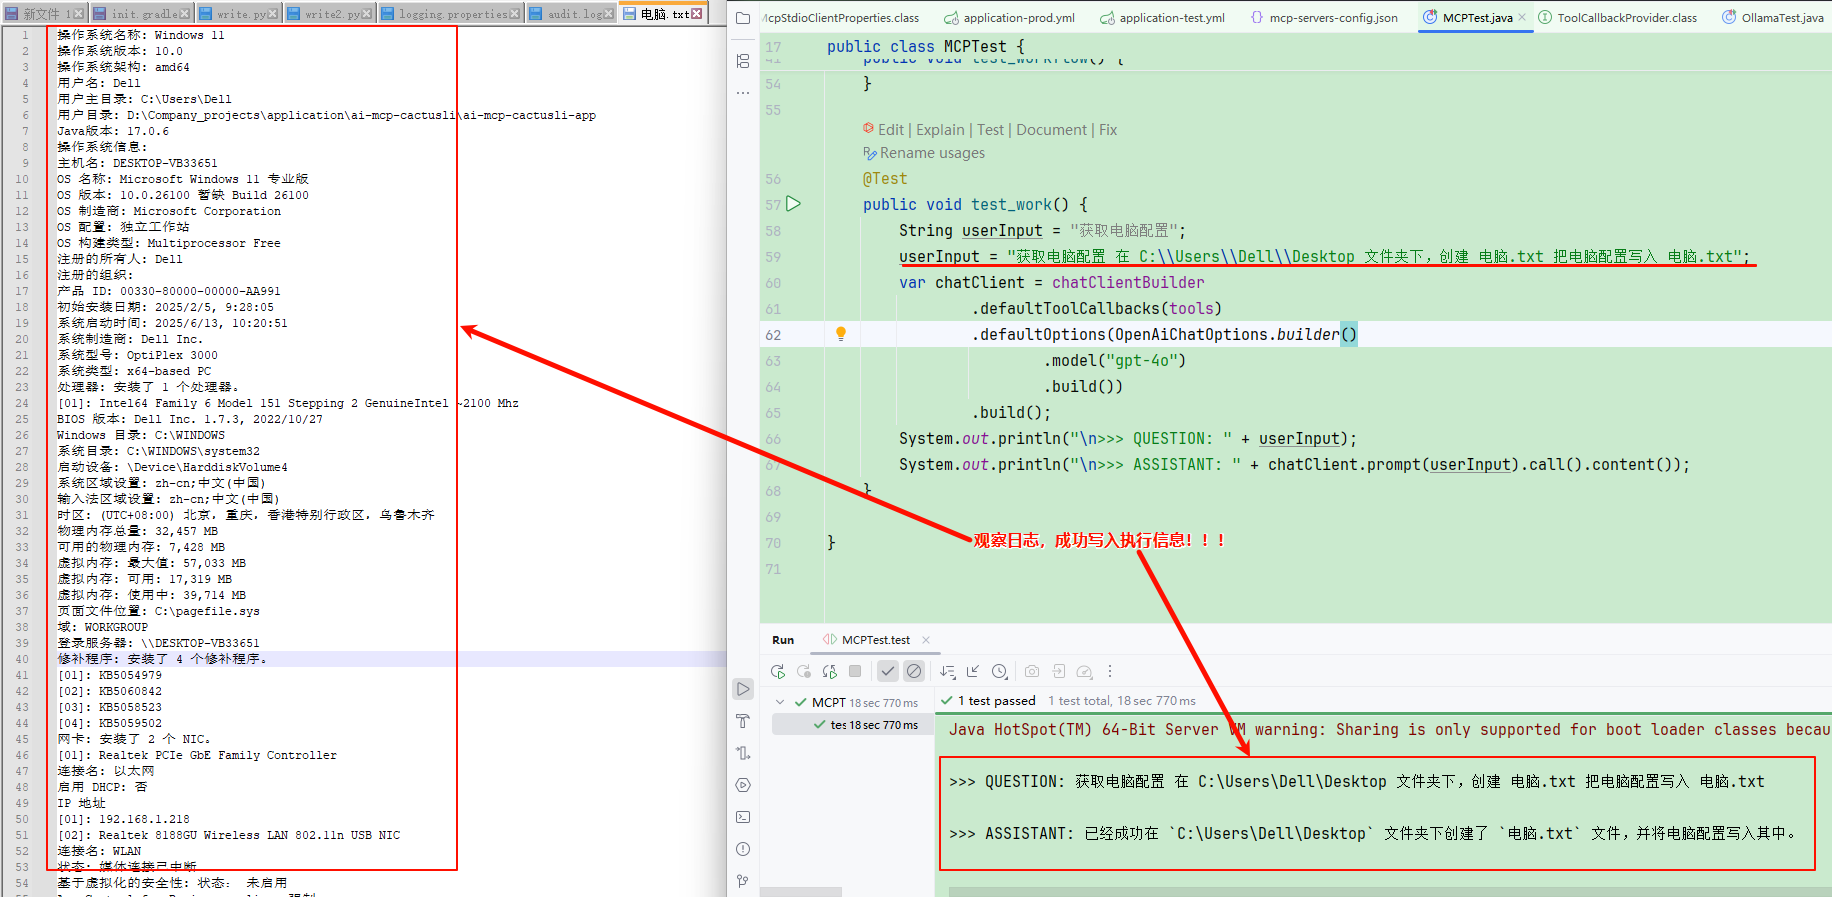Screen dimensions: 1832x897
Task: Open the Project folder tool window icon
Action: click(743, 18)
